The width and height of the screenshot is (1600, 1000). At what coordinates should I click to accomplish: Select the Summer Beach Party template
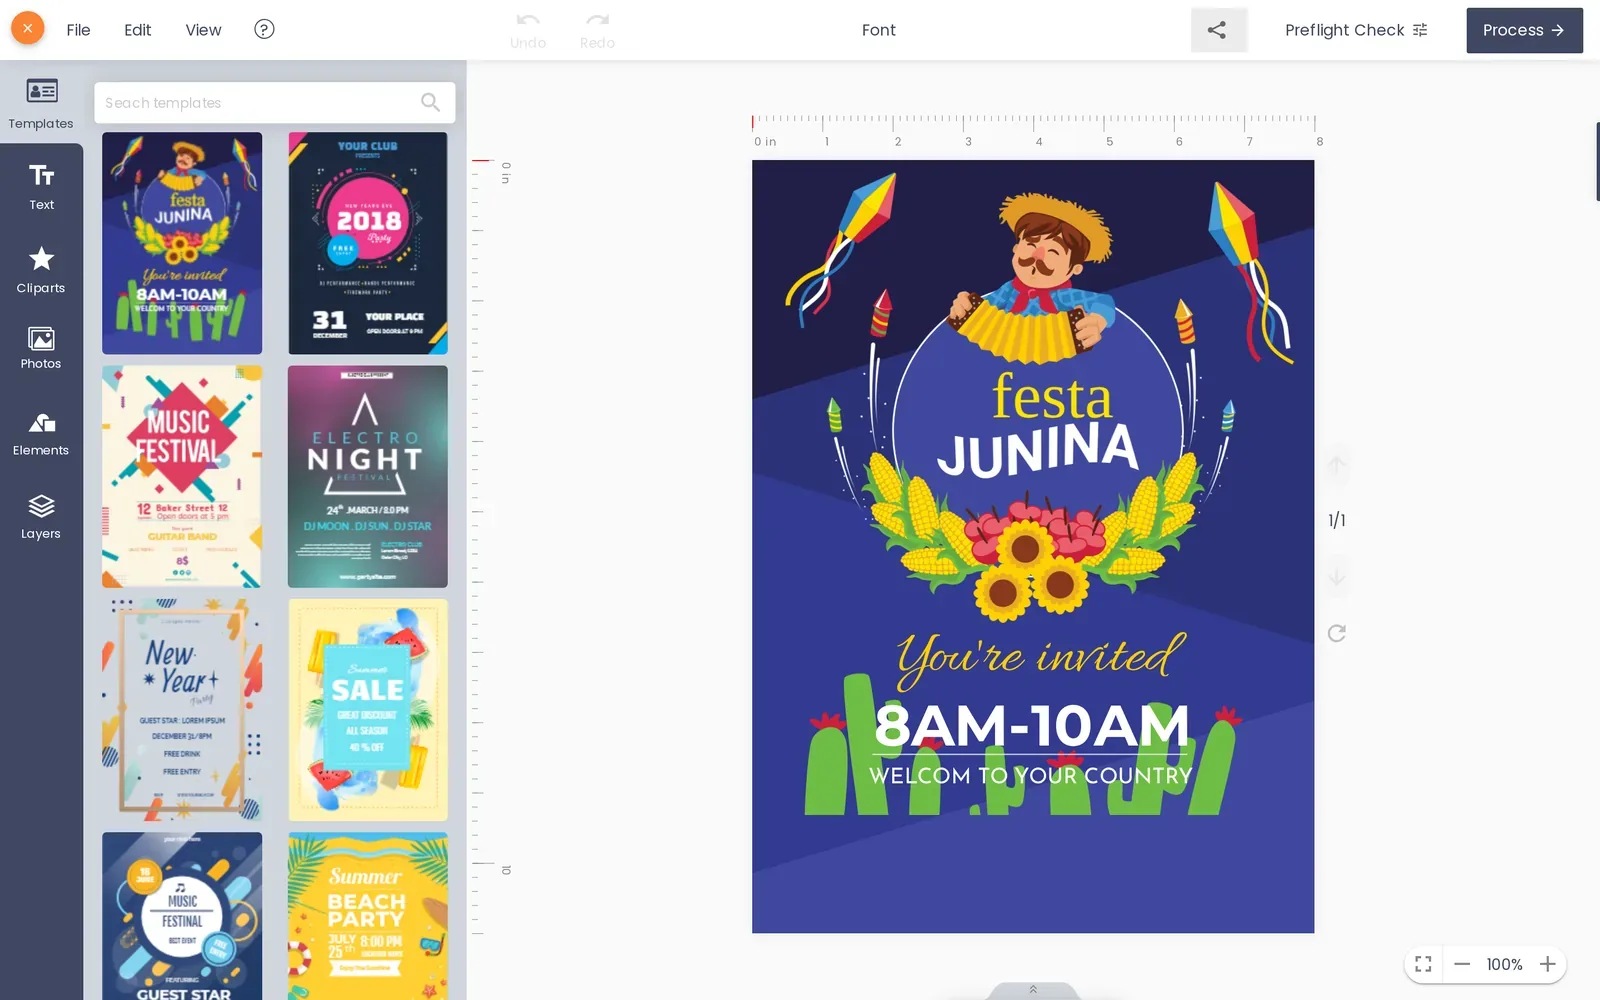point(368,916)
